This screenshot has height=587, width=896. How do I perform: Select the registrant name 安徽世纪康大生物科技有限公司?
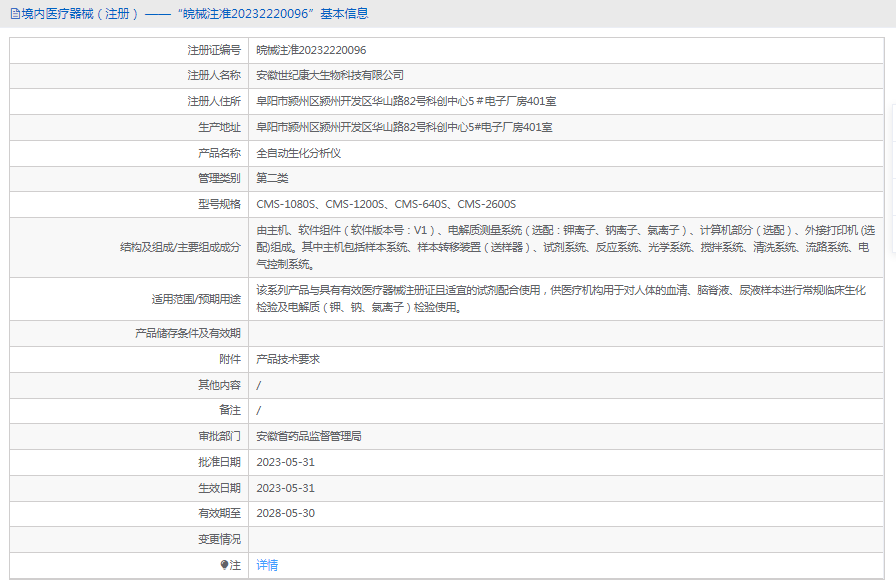click(330, 75)
